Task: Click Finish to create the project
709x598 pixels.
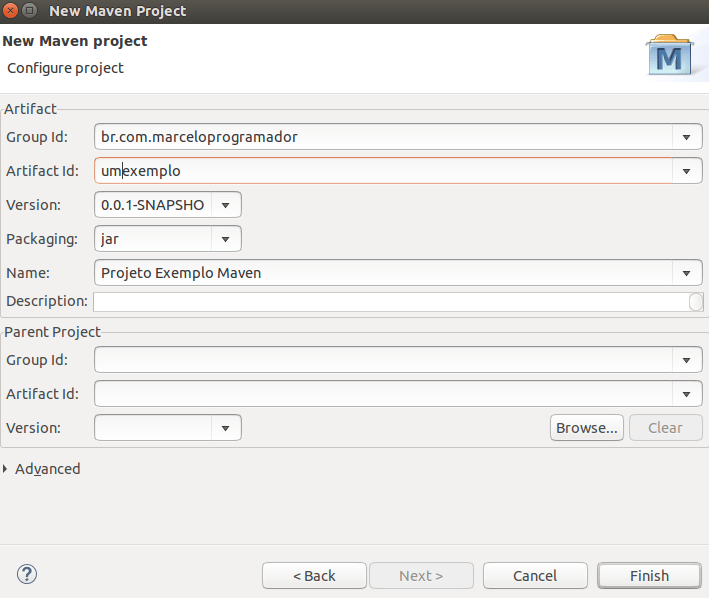Action: 649,576
